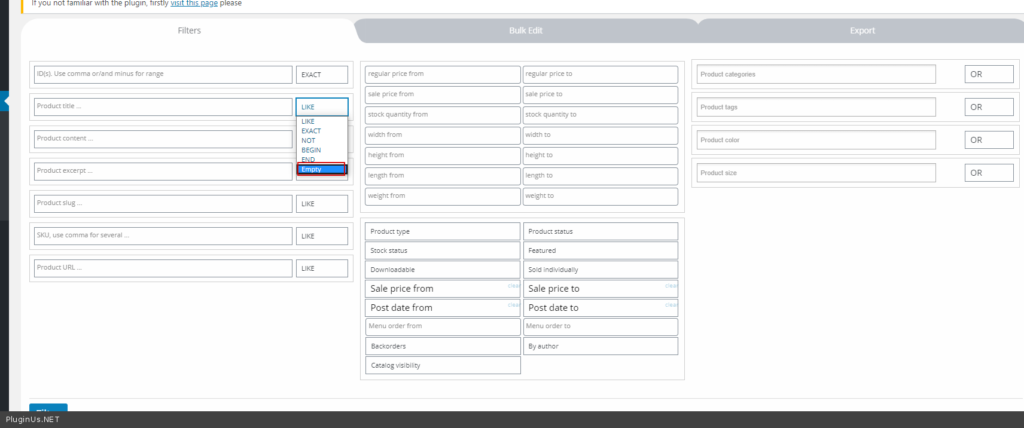Viewport: 1024px width, 428px height.
Task: Clear the Post date to field
Action: 671,305
